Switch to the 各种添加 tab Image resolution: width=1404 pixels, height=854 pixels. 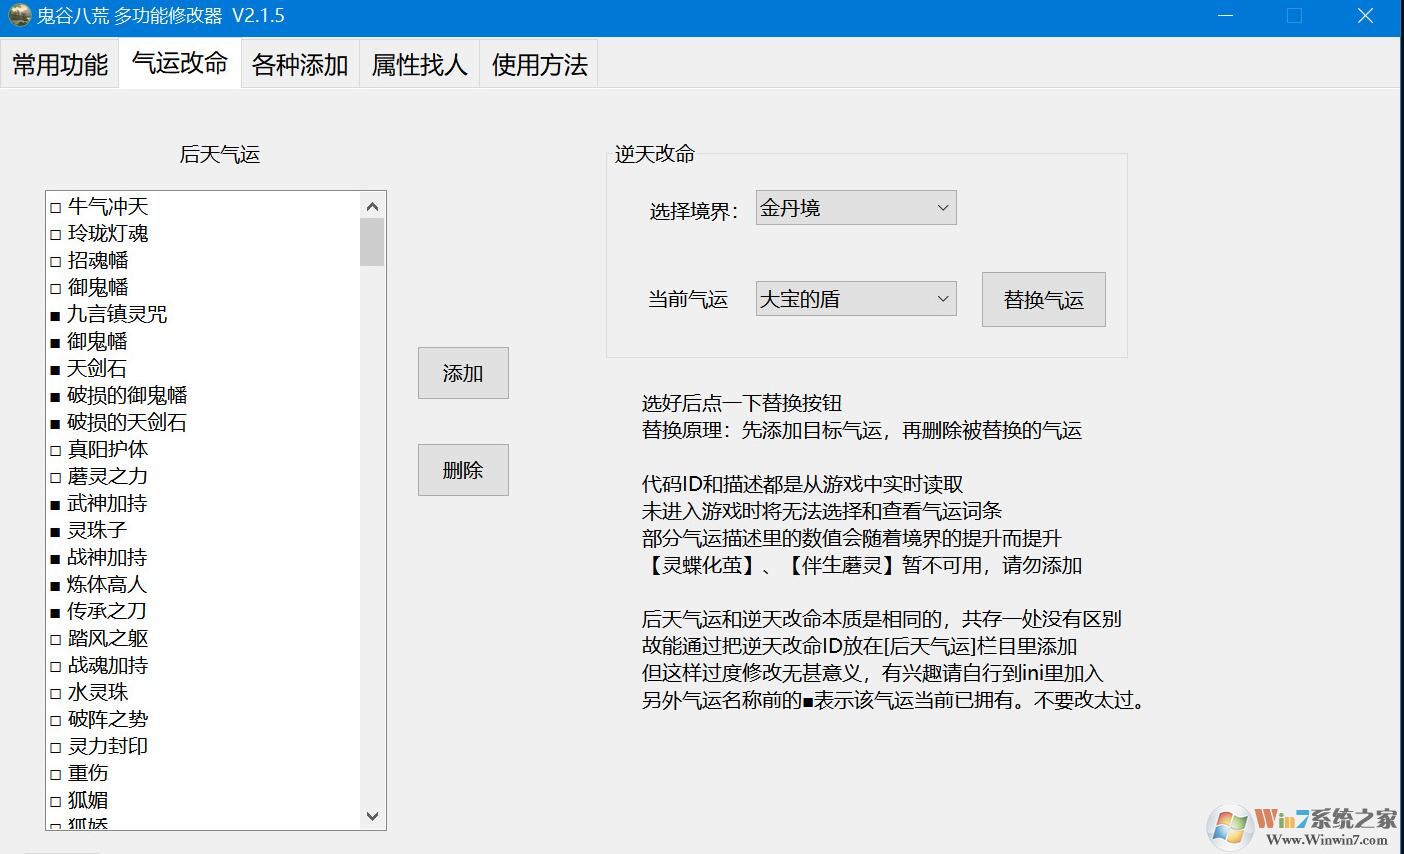299,64
